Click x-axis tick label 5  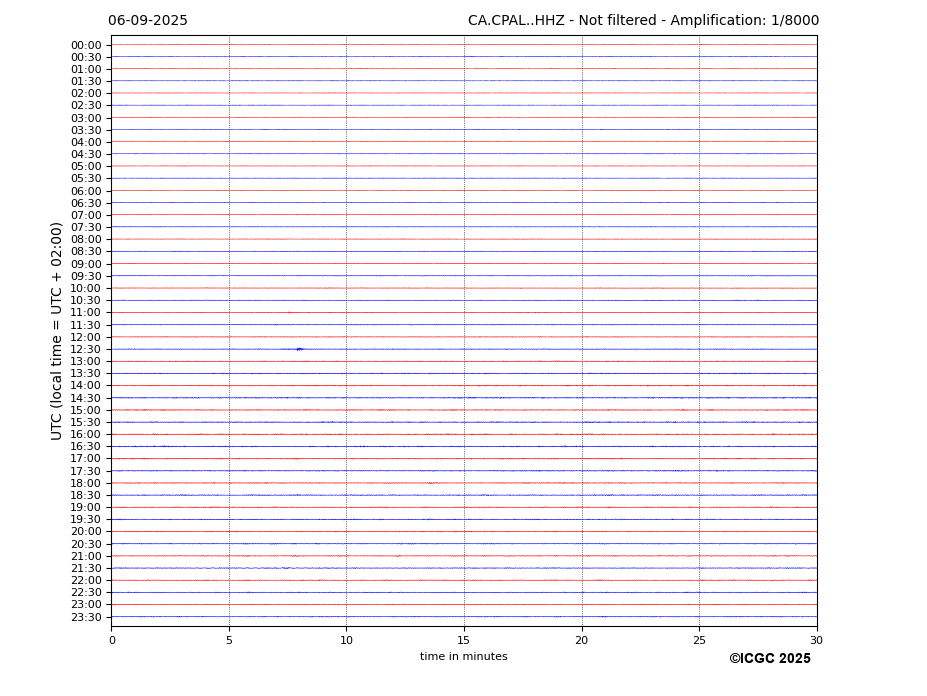tap(229, 640)
